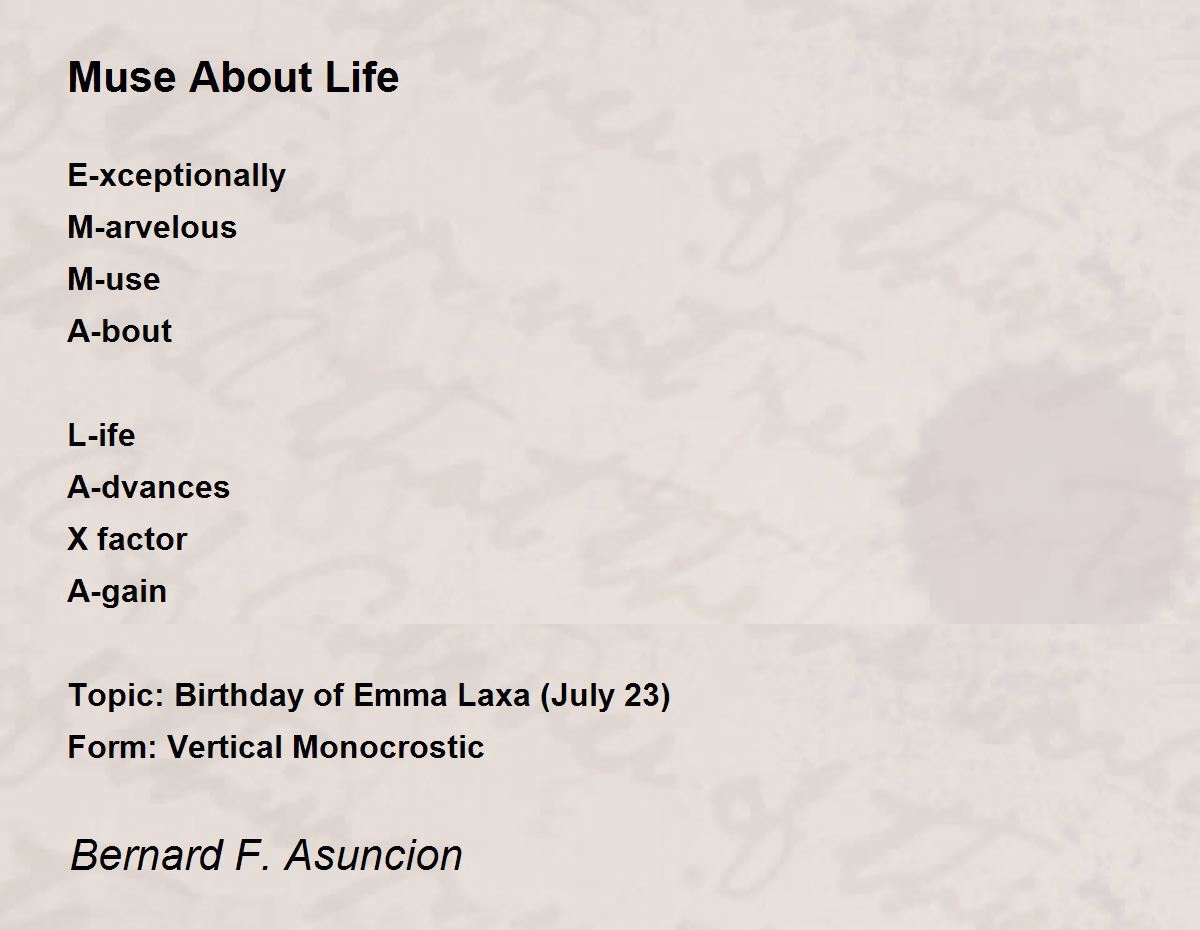Click the A-bout line
The image size is (1200, 930).
pyautogui.click(x=120, y=331)
